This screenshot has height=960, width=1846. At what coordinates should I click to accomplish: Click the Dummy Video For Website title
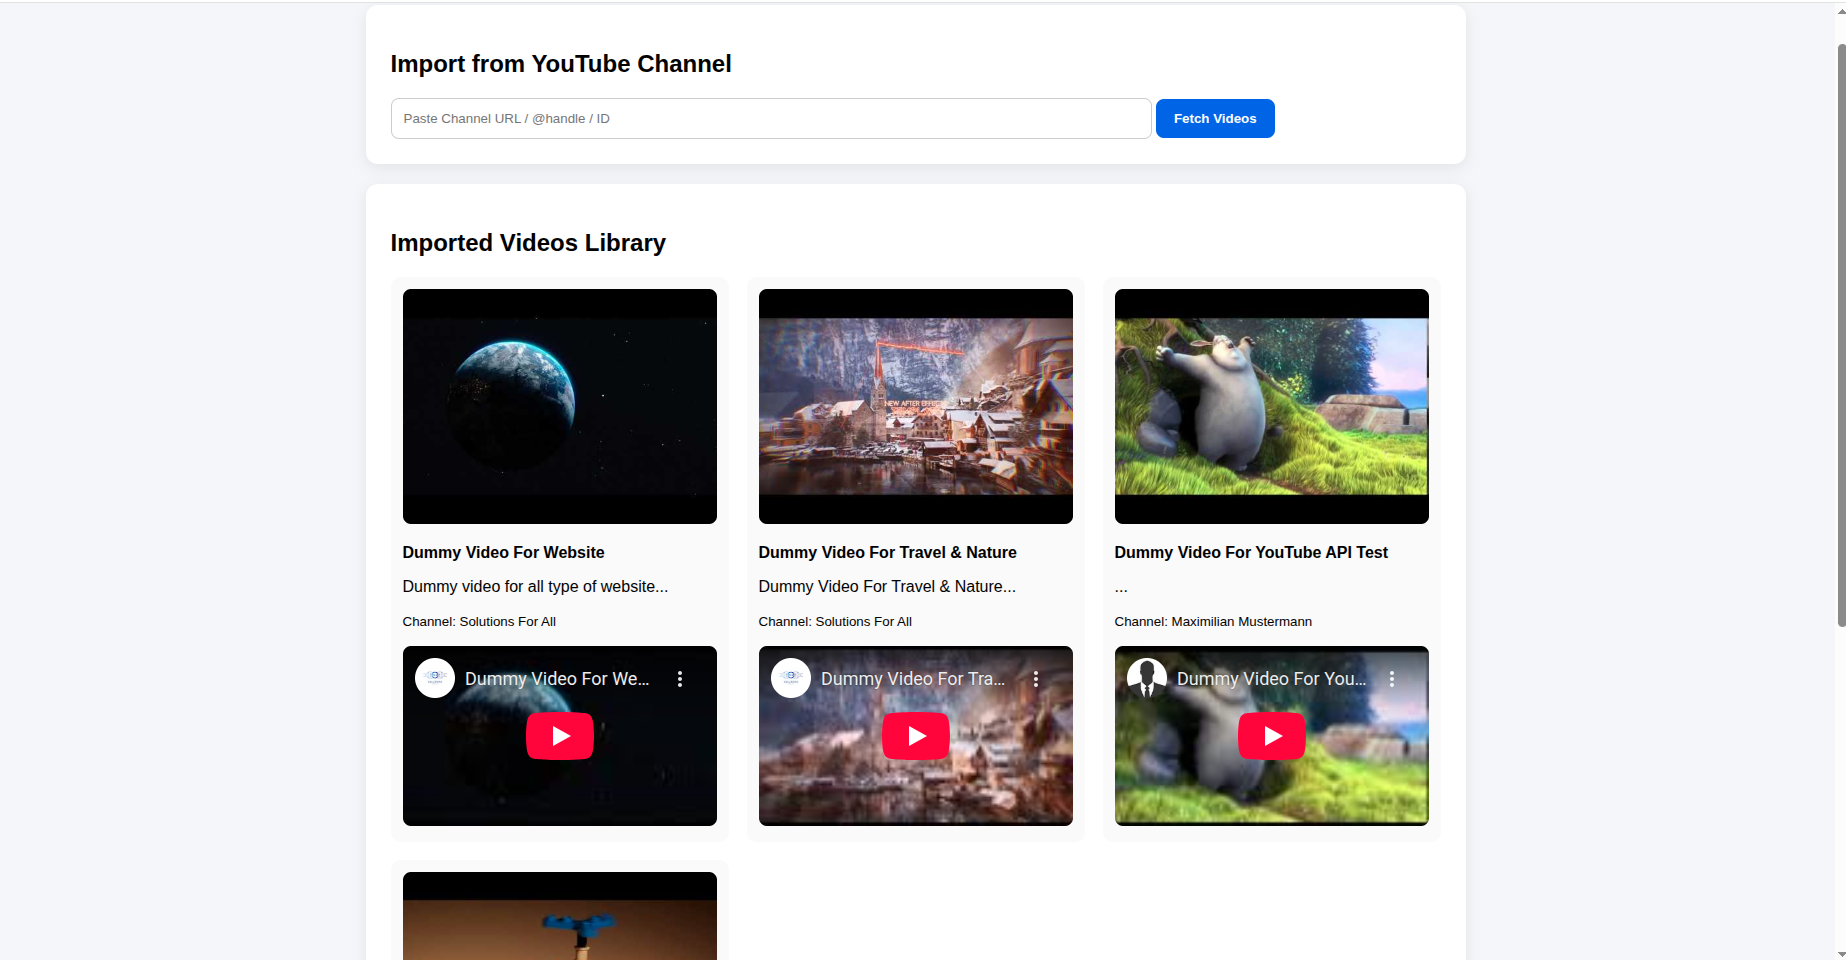[503, 552]
